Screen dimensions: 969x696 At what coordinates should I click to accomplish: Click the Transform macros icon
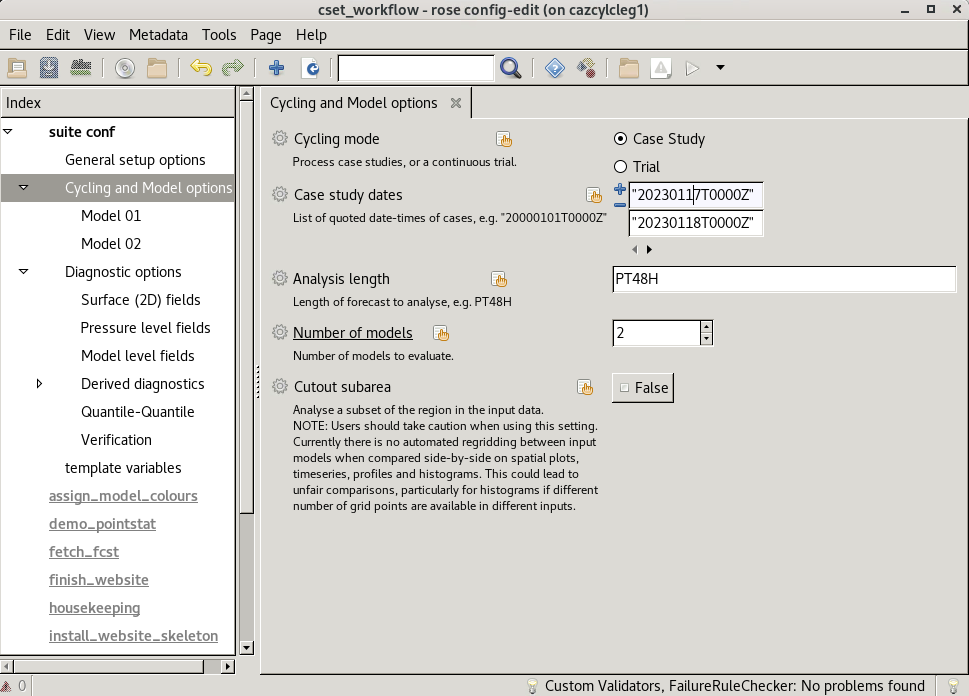click(586, 67)
